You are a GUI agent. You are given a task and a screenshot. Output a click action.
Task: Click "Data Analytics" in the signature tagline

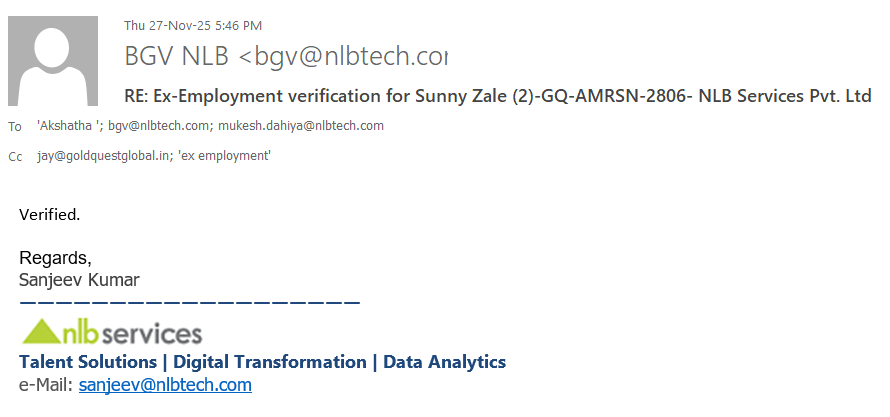445,362
